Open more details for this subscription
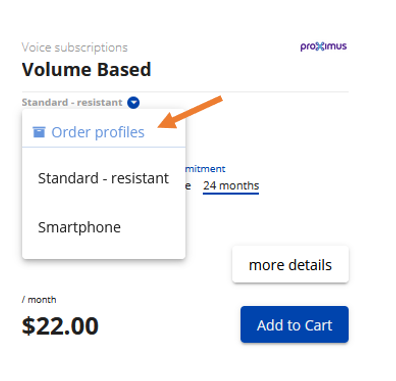 (x=290, y=265)
